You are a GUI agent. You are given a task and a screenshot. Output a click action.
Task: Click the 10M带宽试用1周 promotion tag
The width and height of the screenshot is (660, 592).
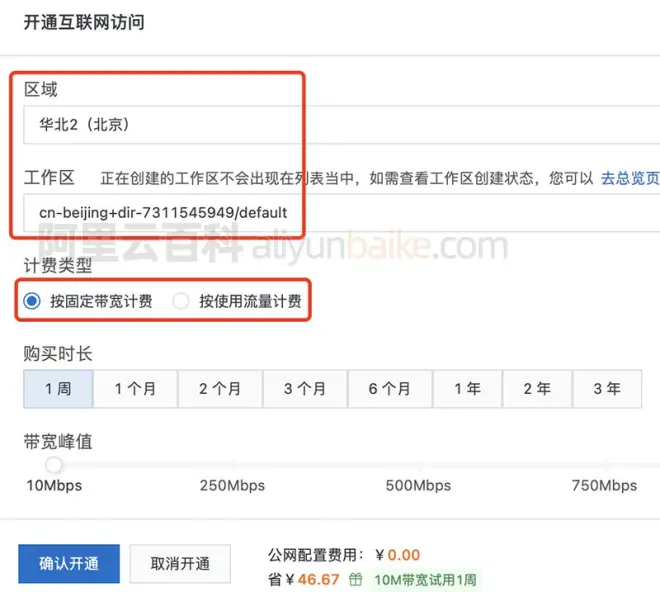coord(425,579)
